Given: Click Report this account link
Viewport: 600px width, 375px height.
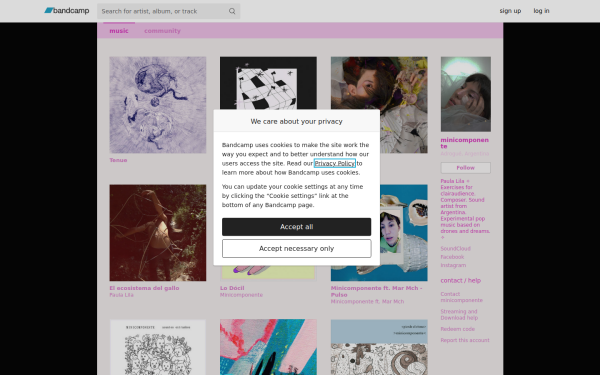Looking at the screenshot, I should [465, 340].
